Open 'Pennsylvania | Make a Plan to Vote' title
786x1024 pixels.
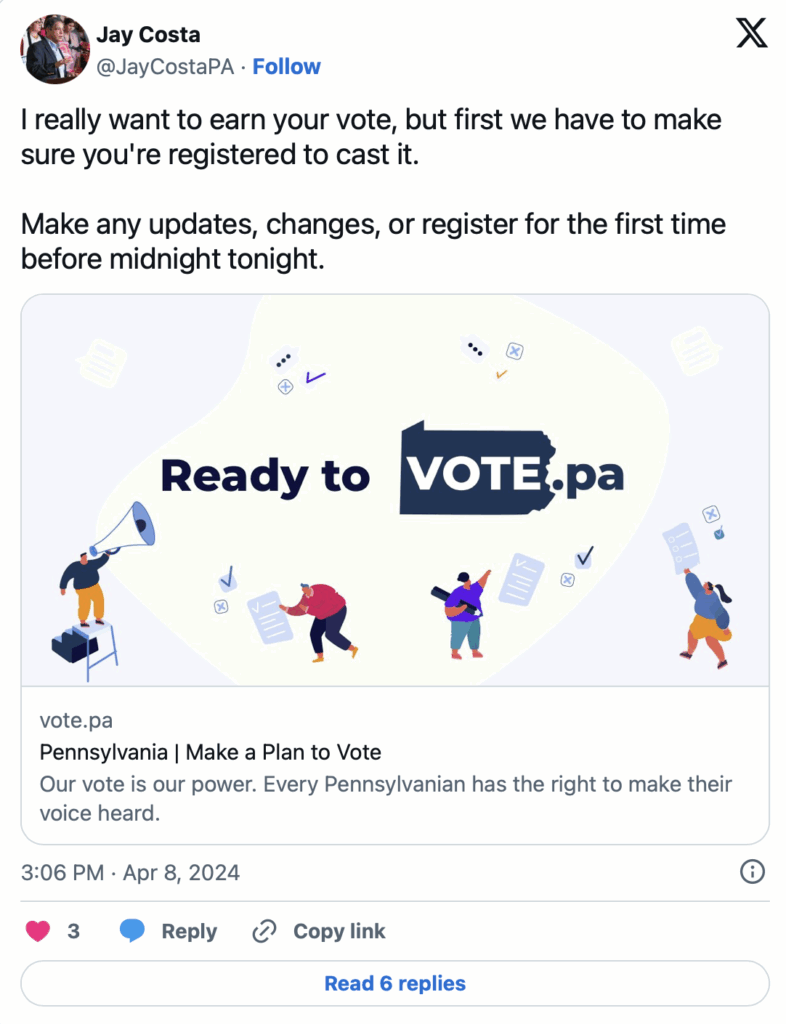[210, 752]
